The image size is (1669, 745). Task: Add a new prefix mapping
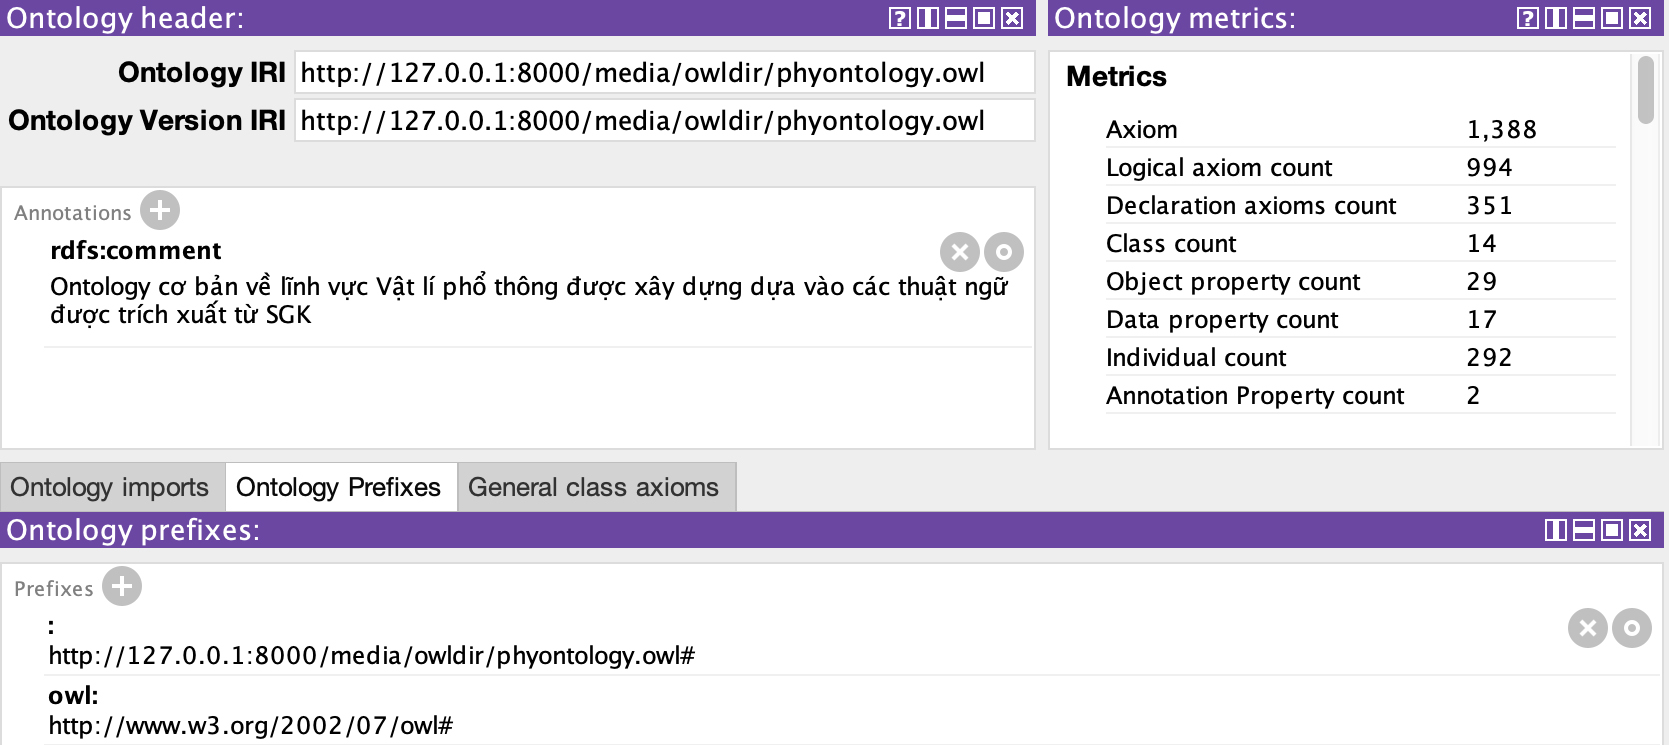coord(122,587)
